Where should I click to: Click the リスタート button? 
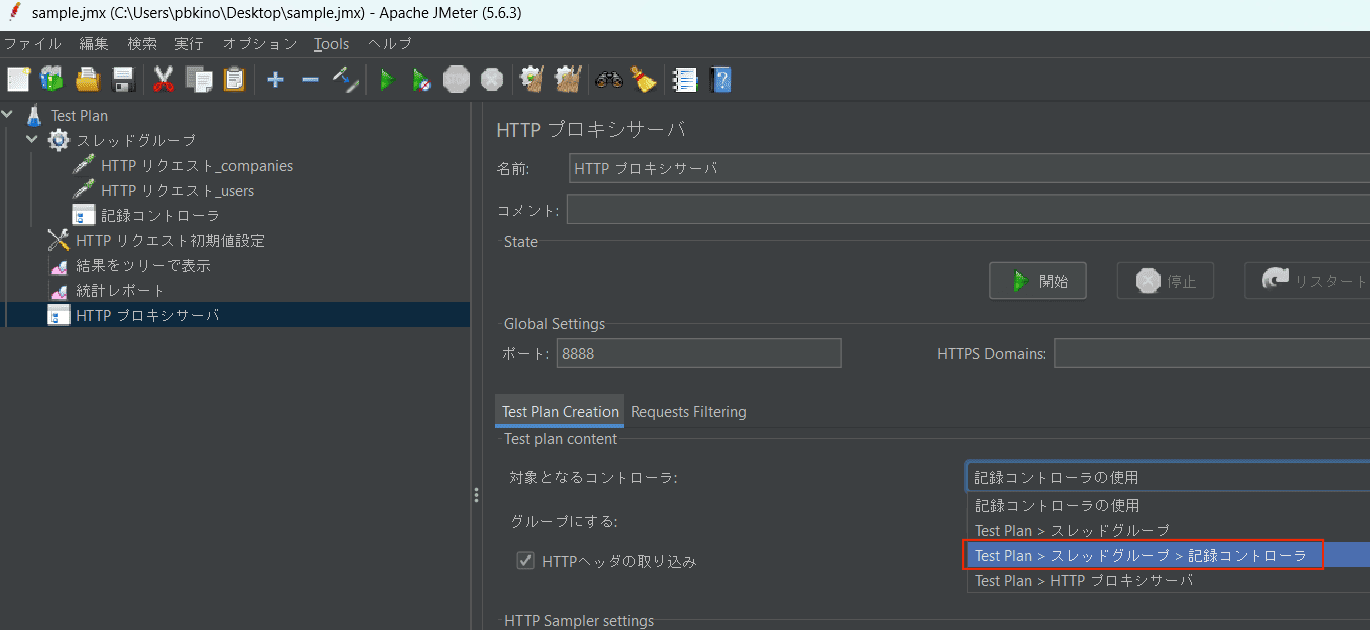[1307, 281]
